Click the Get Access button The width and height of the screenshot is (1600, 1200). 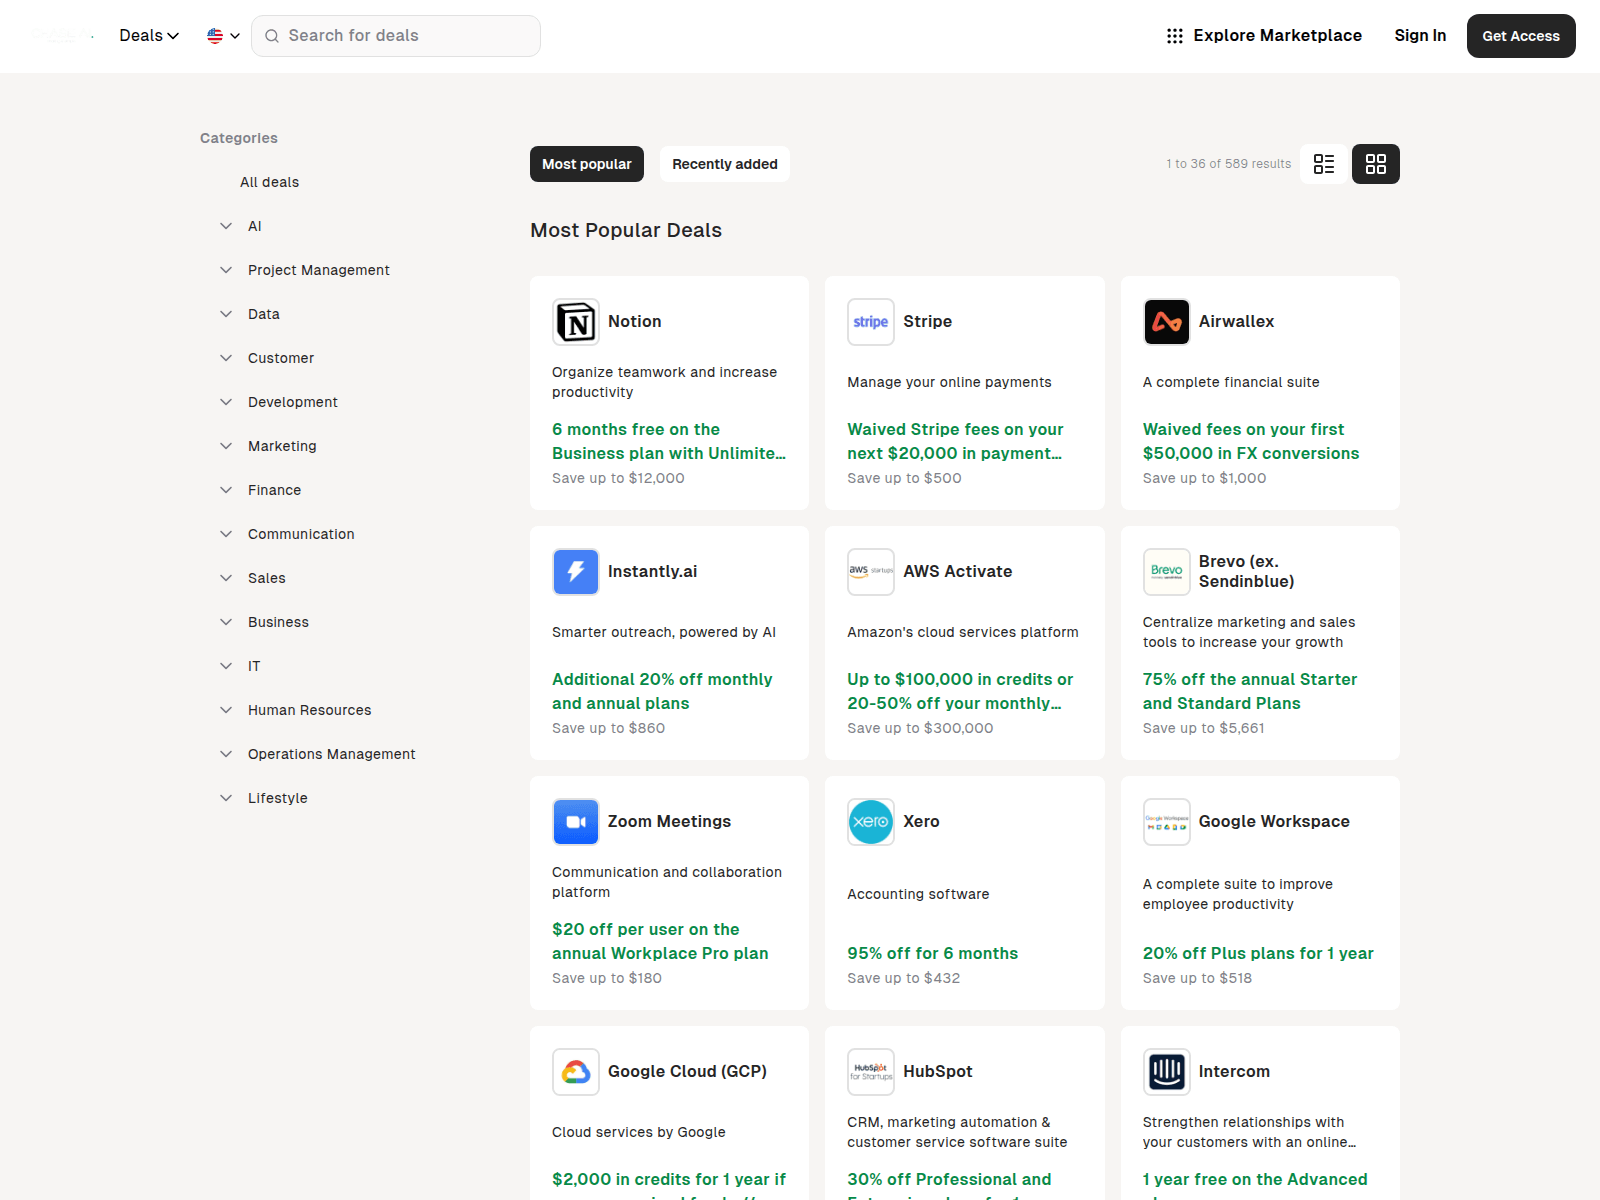coord(1521,36)
